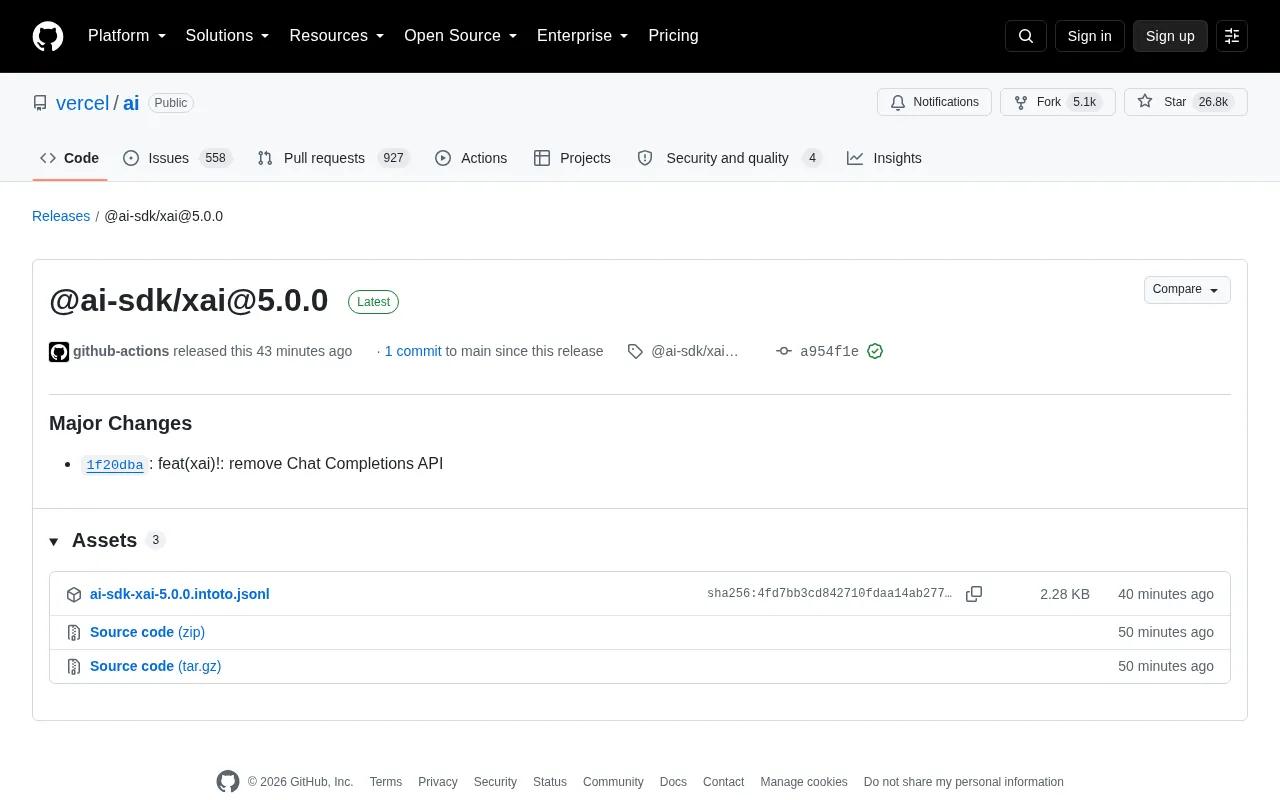
Task: Download ai-sdk-xai-5.0.0.intoto.jsonl
Action: click(180, 594)
